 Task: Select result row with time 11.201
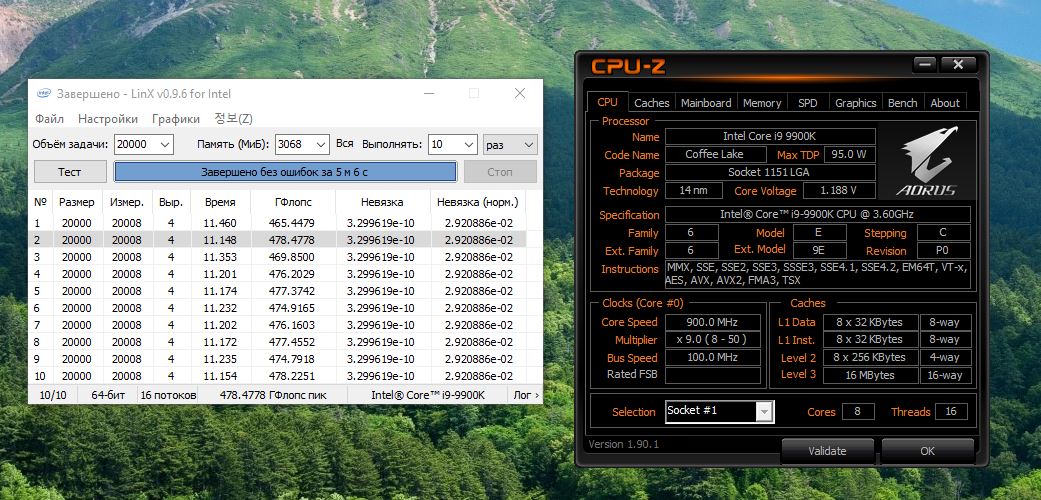(278, 274)
